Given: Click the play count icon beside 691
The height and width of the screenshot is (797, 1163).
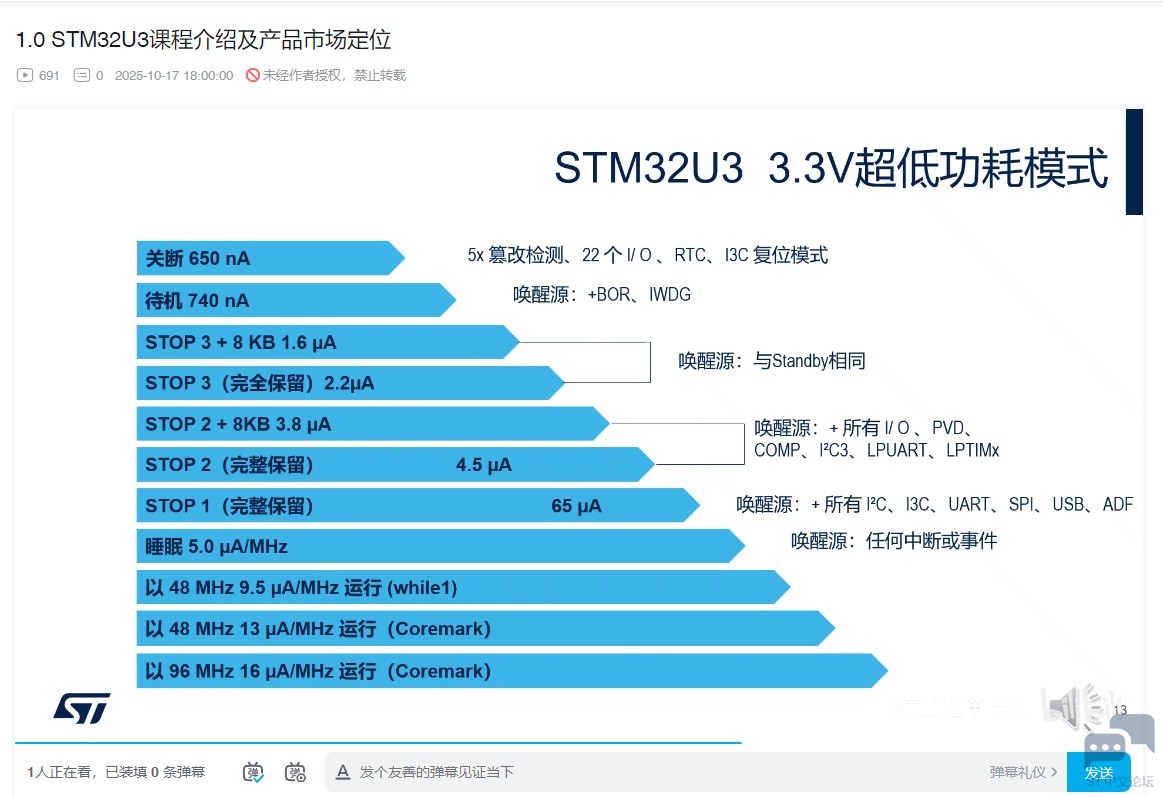Looking at the screenshot, I should click(25, 75).
